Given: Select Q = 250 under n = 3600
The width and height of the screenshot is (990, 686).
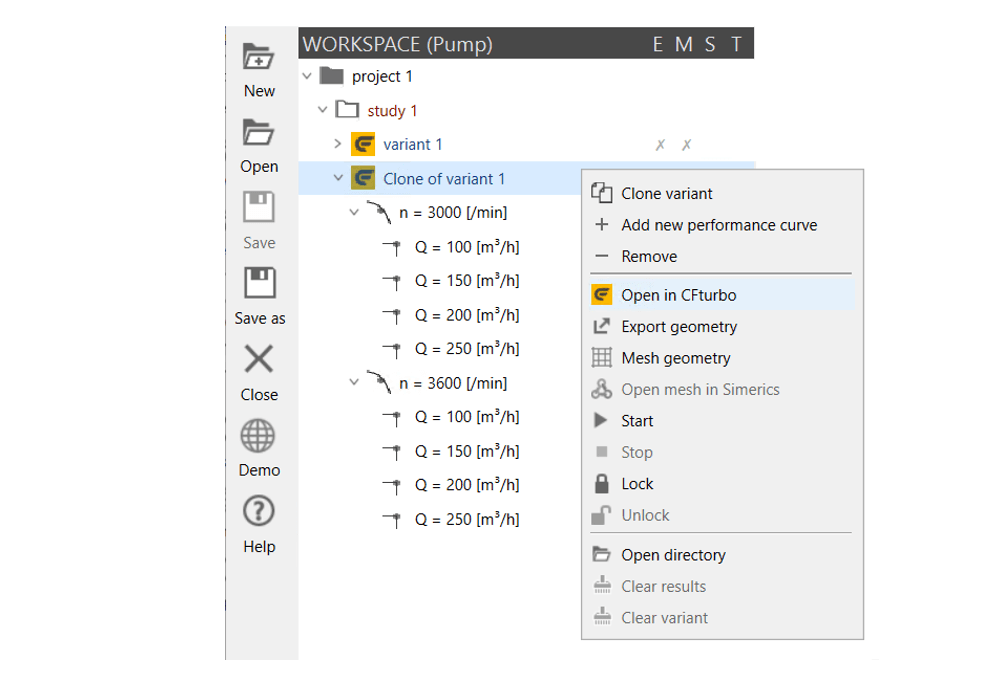Looking at the screenshot, I should [467, 519].
